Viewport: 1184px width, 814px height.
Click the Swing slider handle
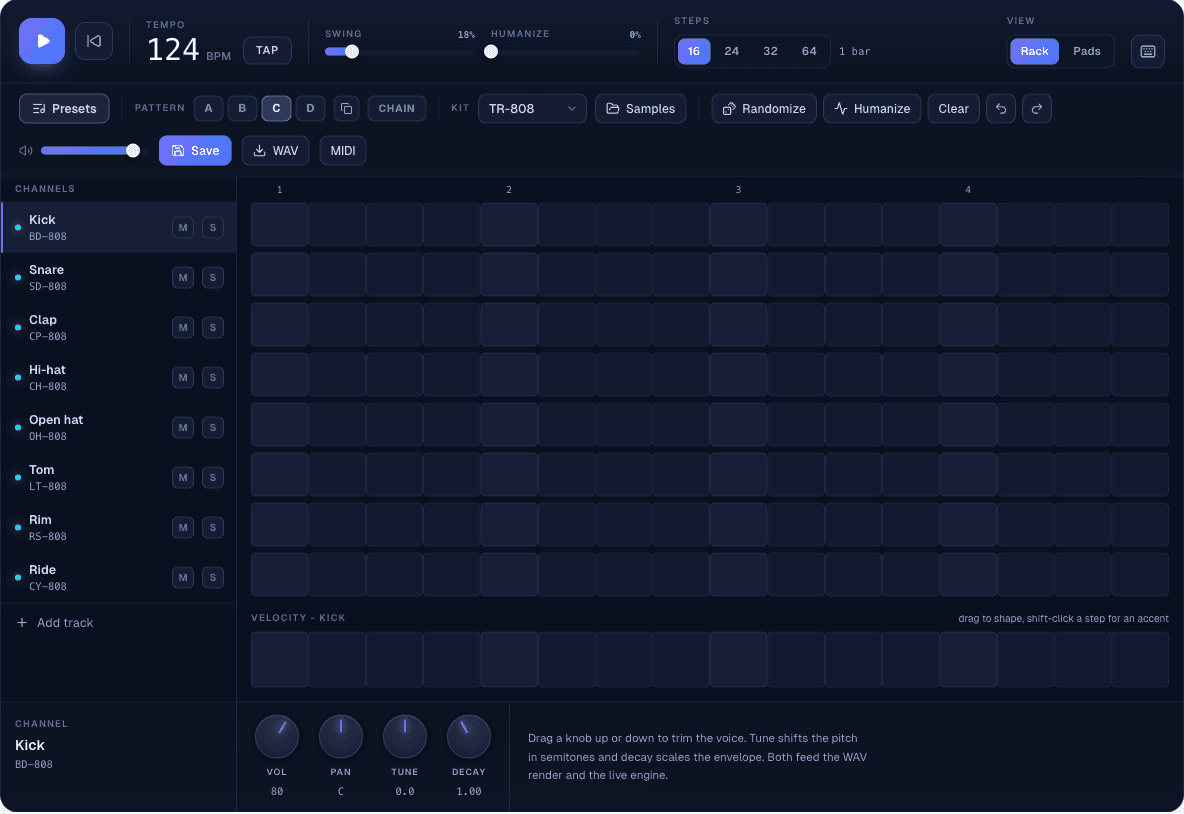[x=352, y=52]
